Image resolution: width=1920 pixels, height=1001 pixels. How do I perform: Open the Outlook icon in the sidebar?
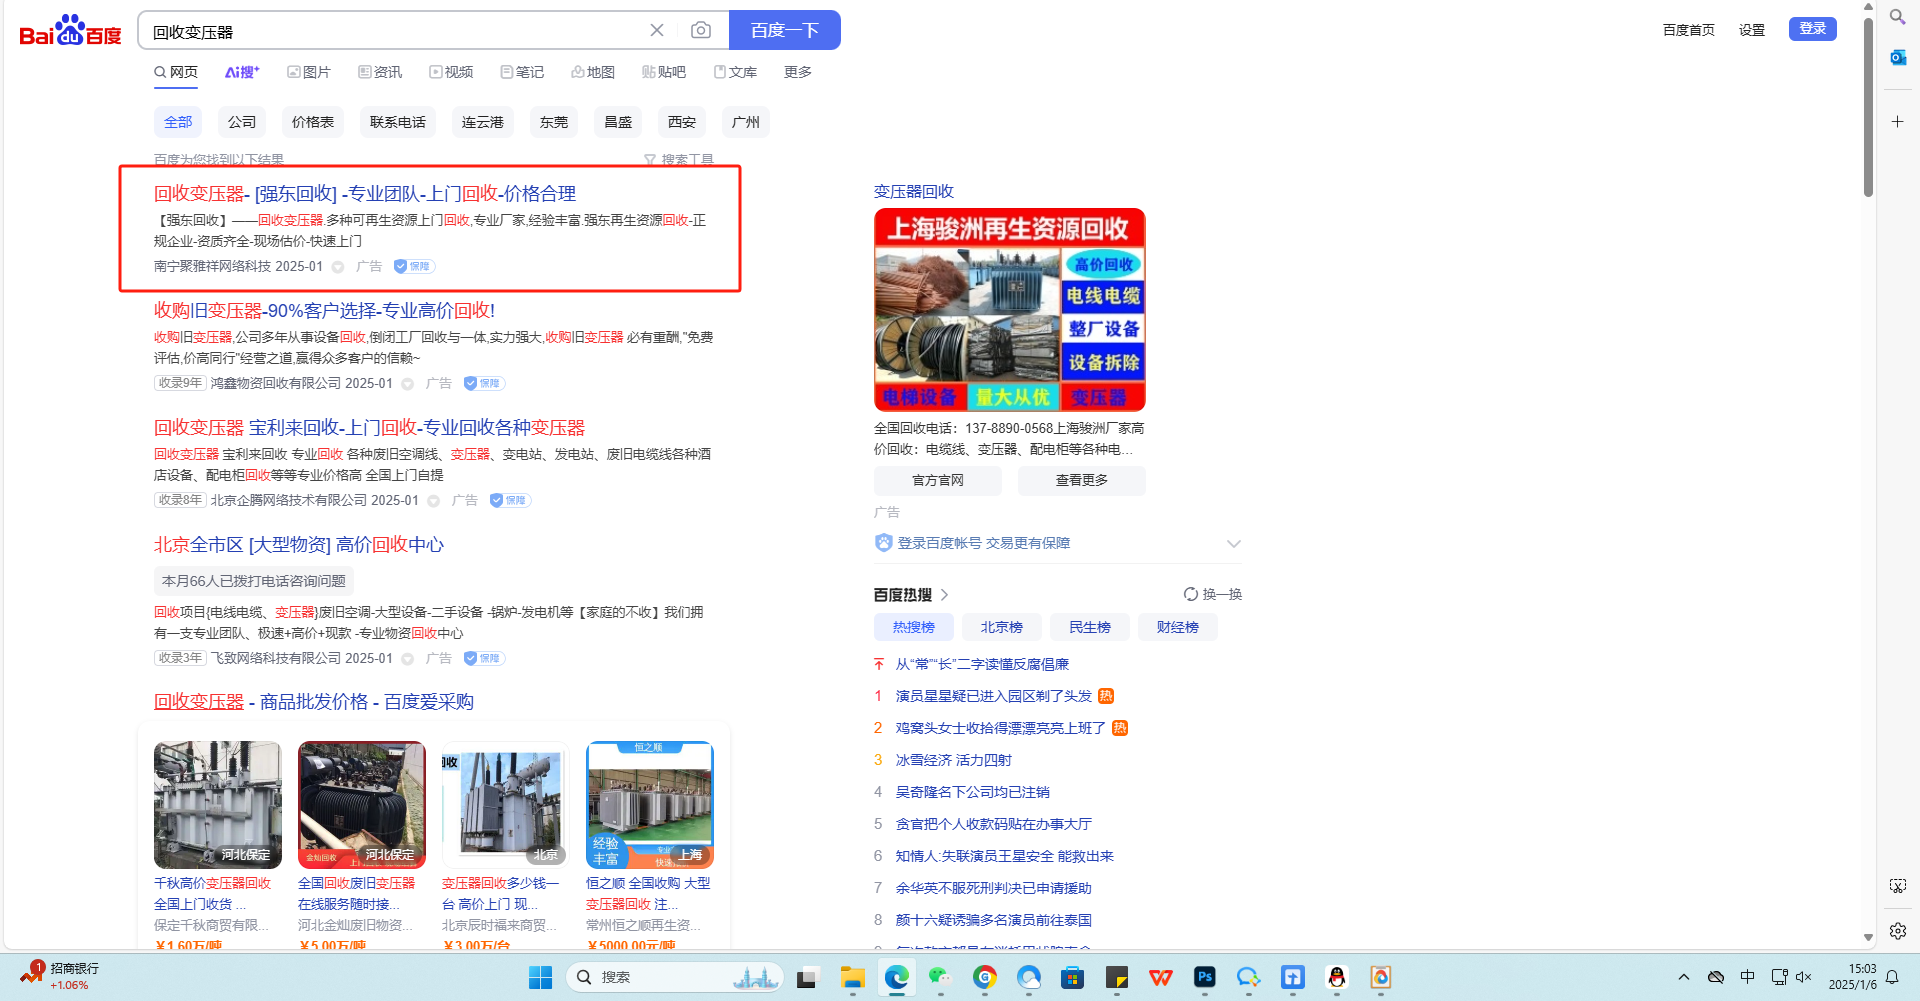click(x=1897, y=58)
